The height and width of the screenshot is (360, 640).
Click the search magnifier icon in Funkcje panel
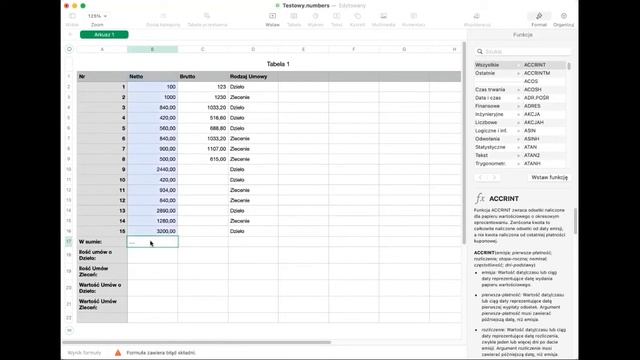(x=480, y=52)
